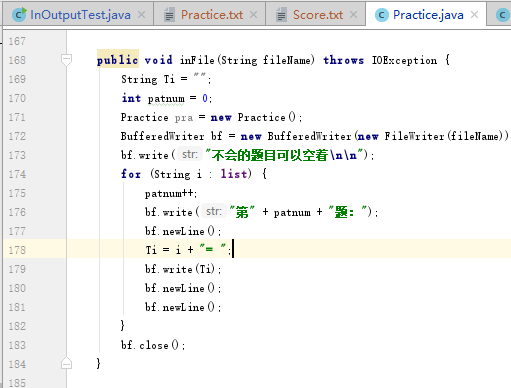Screen dimensions: 511x388
Task: Click the str: parameter hint on line 173
Action: 190,154
